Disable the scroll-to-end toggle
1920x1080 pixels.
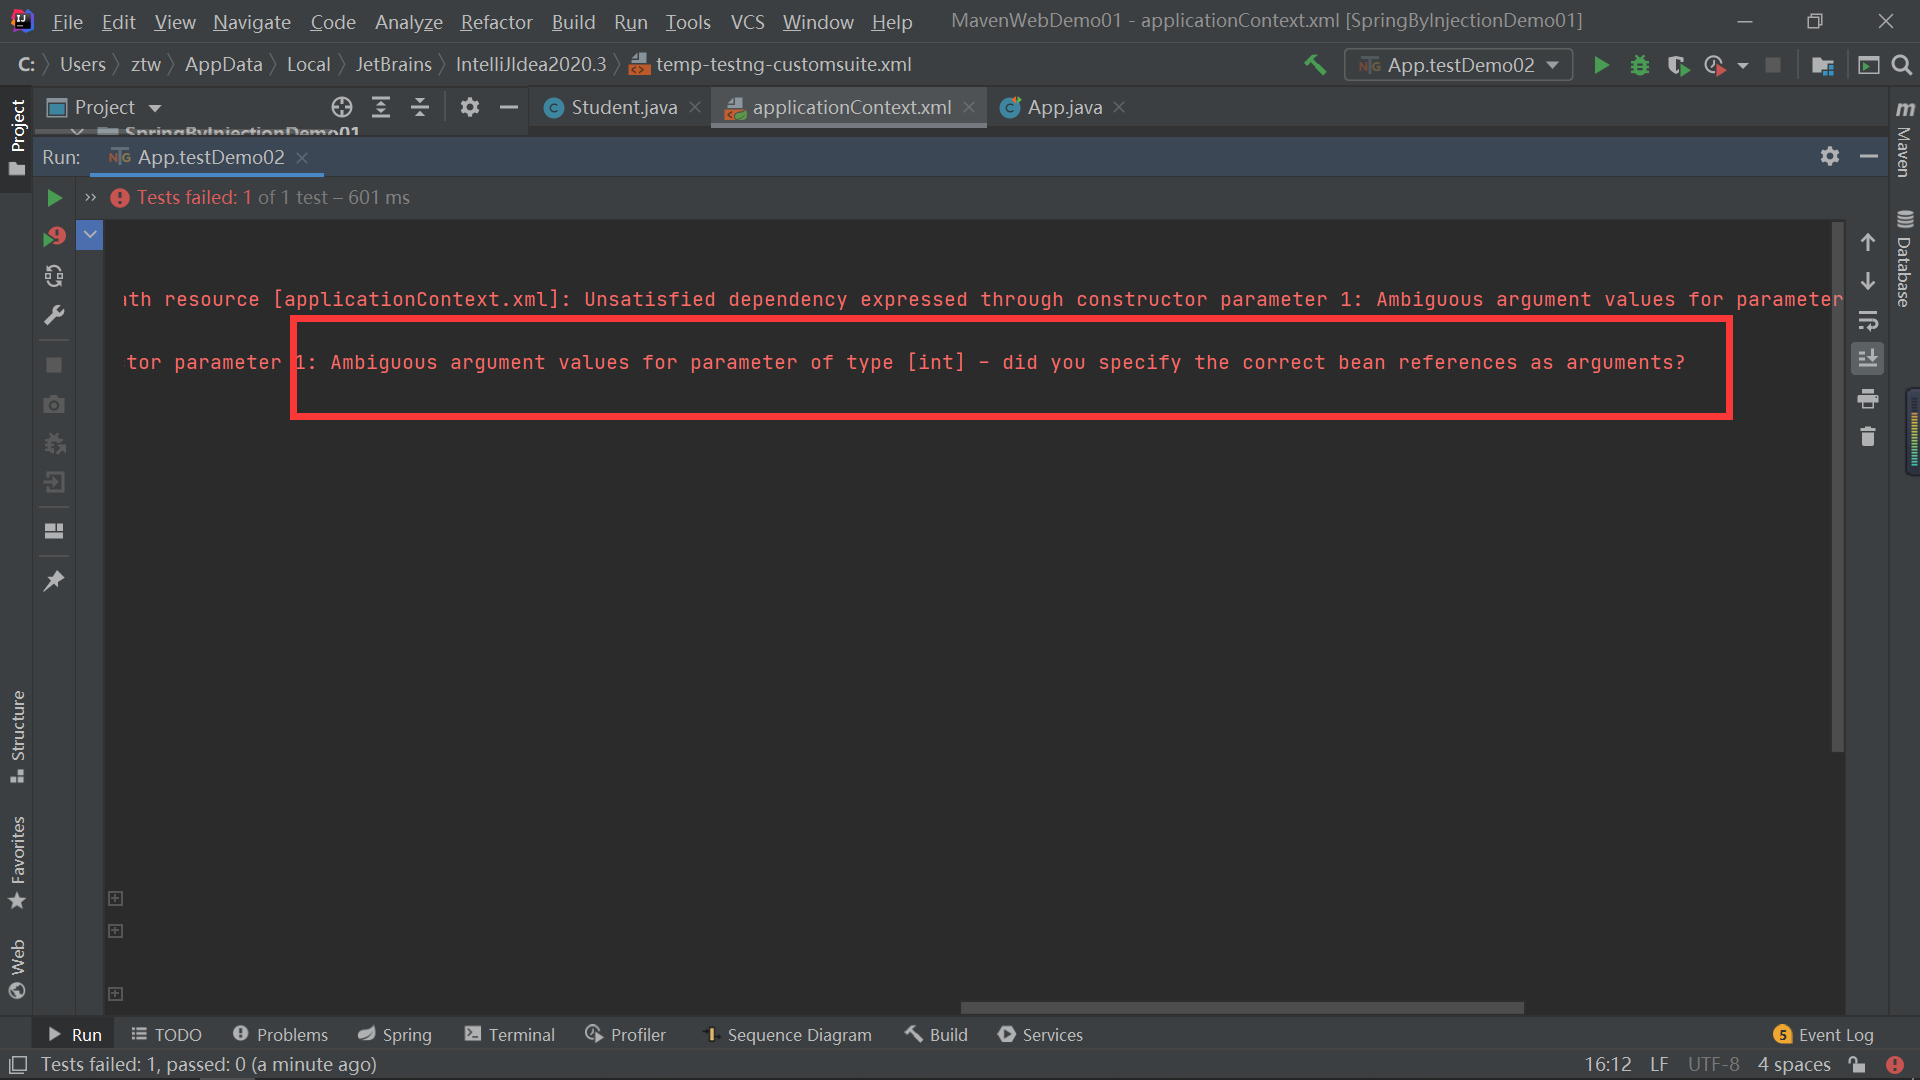1868,358
